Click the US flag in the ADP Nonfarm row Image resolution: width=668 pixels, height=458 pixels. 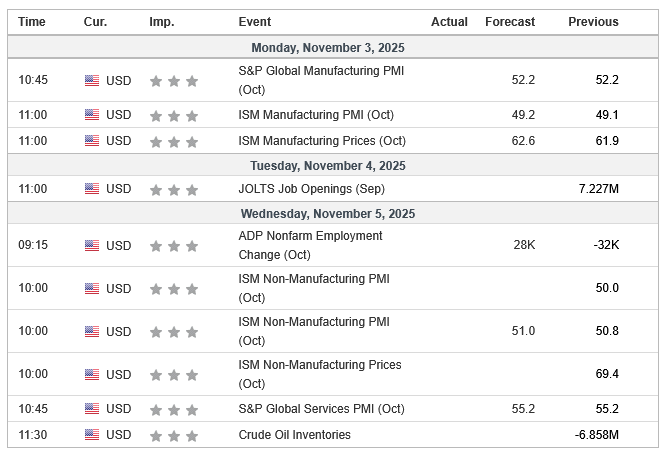pyautogui.click(x=92, y=245)
